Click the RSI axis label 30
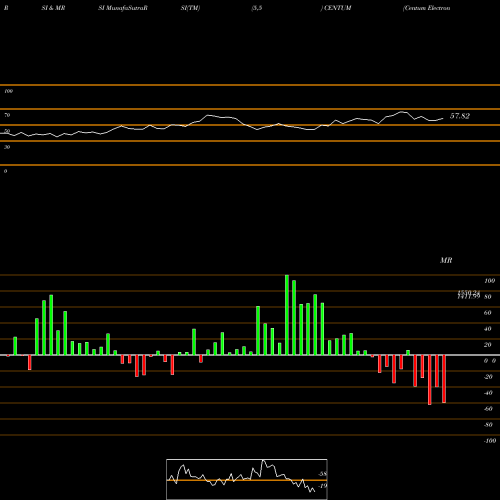The width and height of the screenshot is (500, 500). pyautogui.click(x=7, y=147)
